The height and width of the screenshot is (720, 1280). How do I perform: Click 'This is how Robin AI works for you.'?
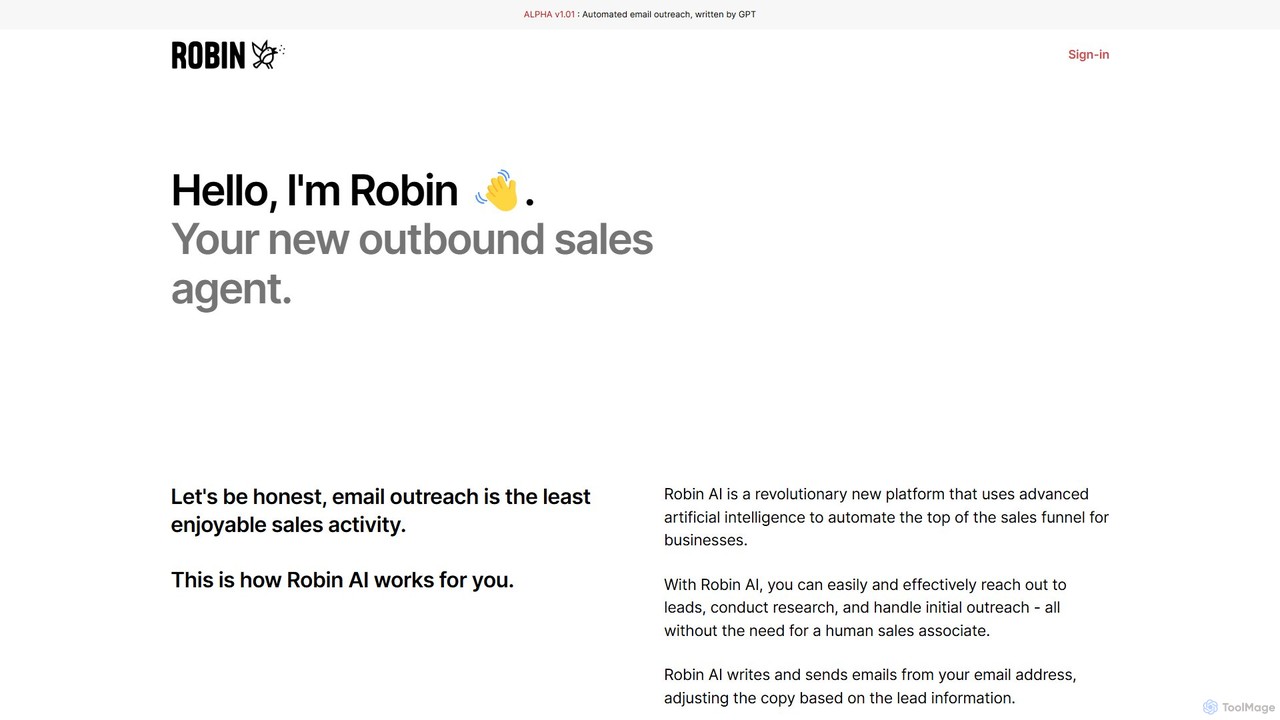click(342, 579)
